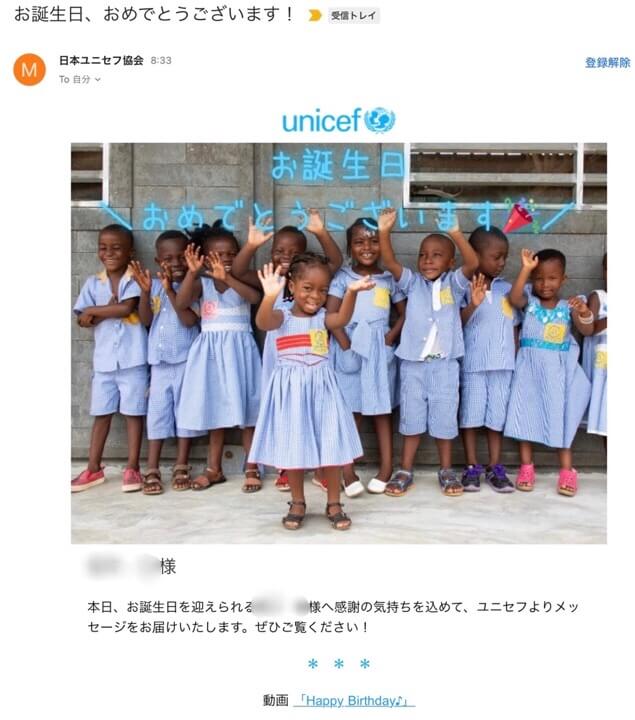Click sender name 日本ユニセフ協会
Image resolution: width=635 pixels, height=720 pixels.
101,60
